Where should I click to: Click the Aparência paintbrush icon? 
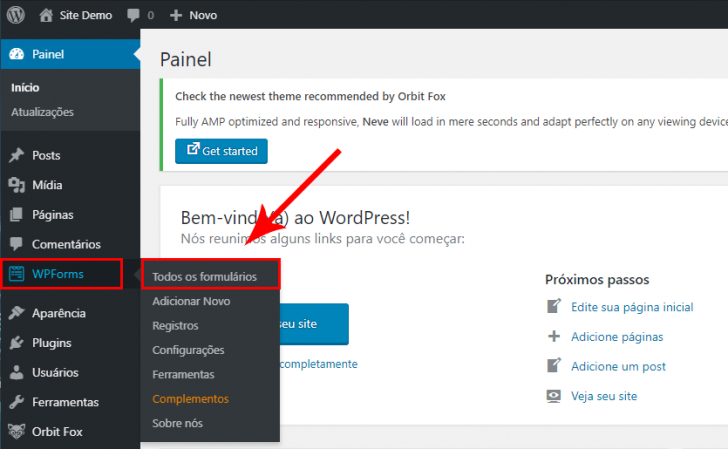click(x=16, y=313)
